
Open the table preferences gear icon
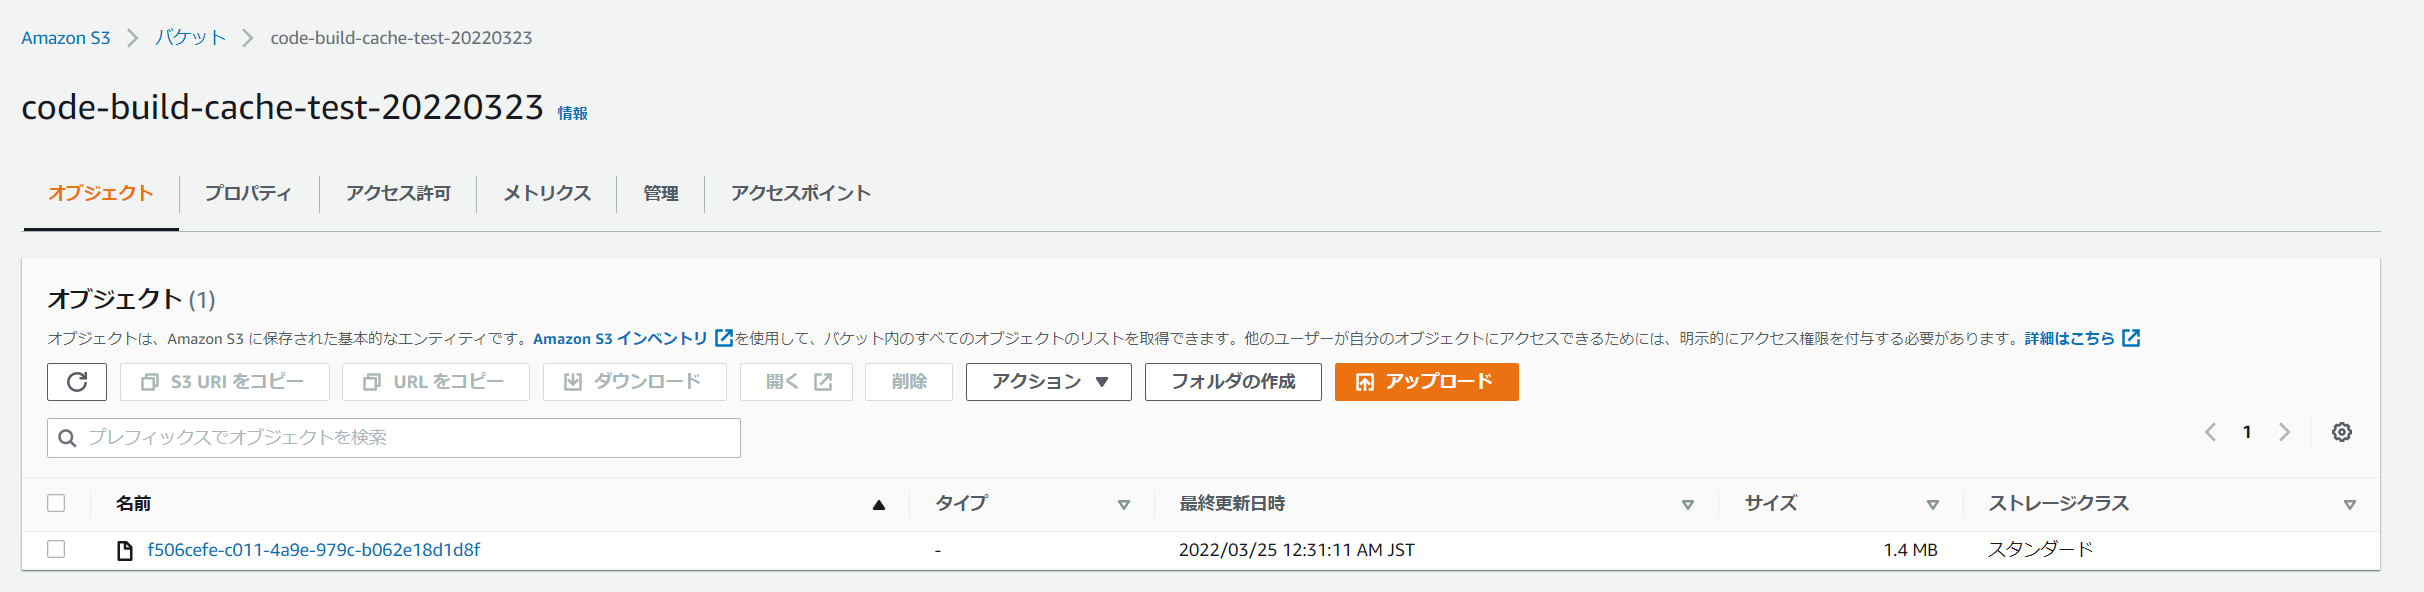coord(2342,432)
